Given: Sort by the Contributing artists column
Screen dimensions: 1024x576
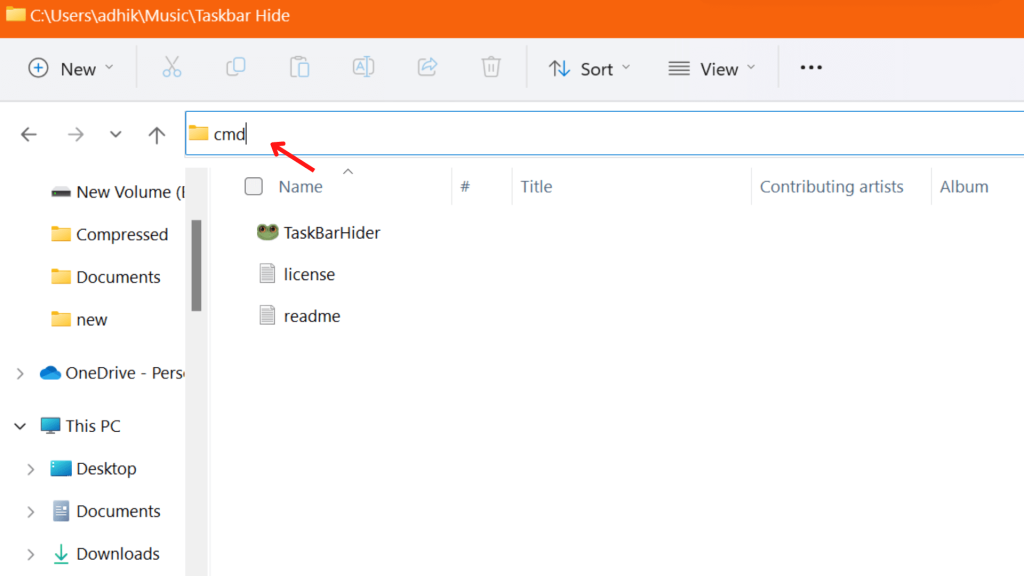Looking at the screenshot, I should pos(831,187).
